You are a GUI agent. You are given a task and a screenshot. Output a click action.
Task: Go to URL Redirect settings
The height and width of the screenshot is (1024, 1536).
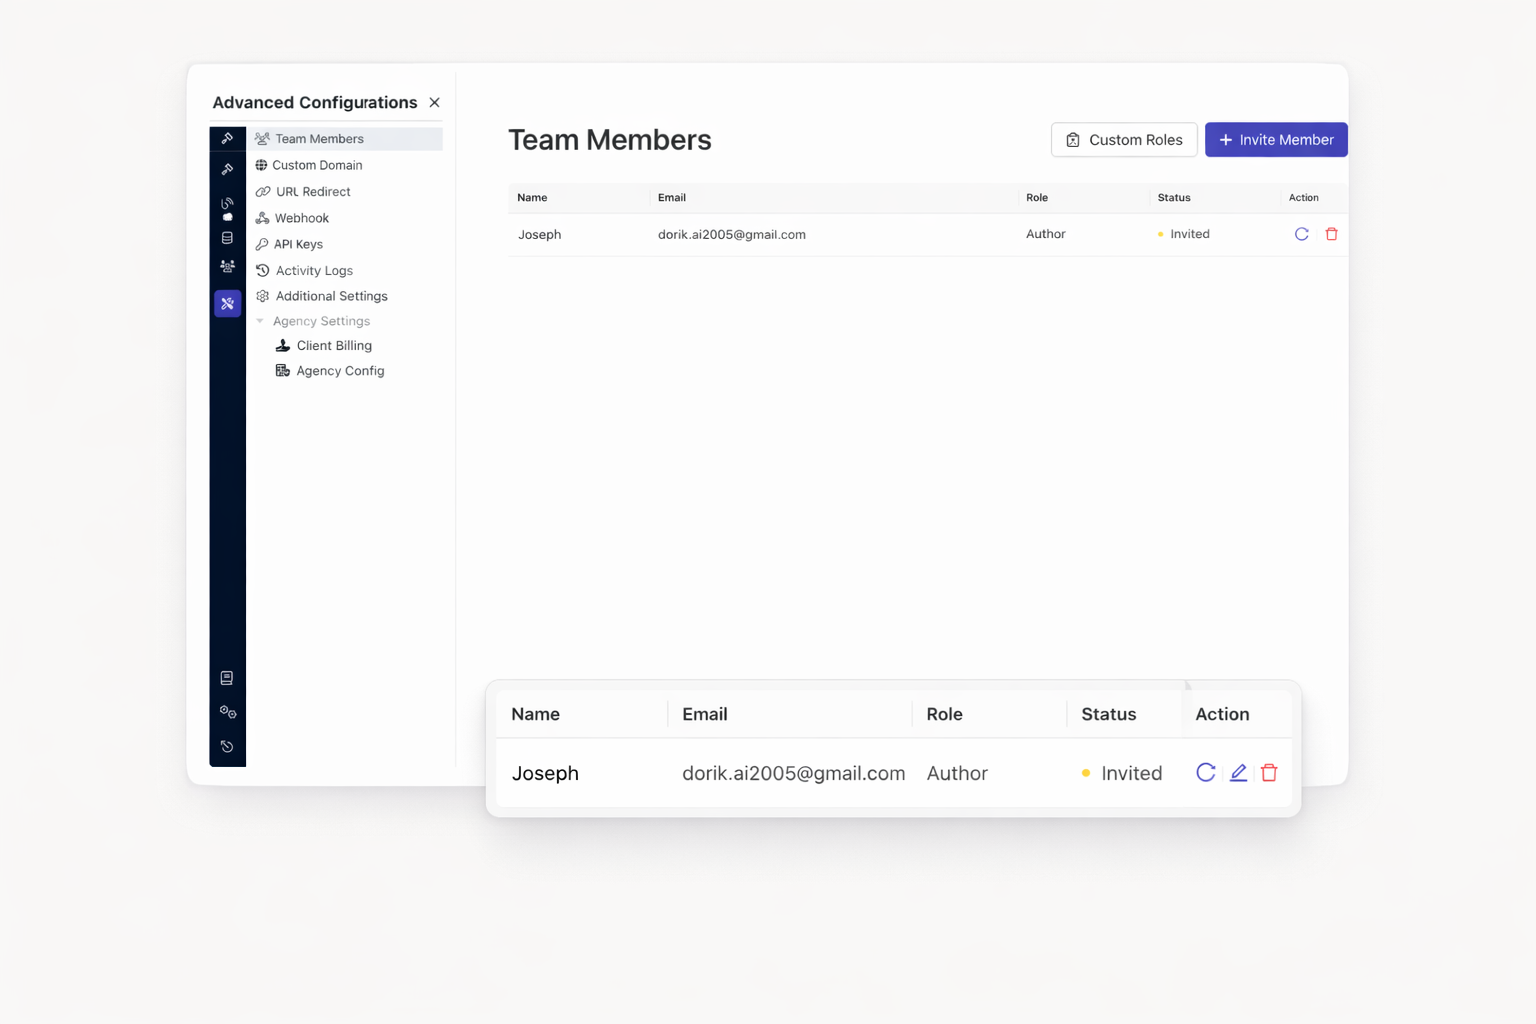point(313,192)
